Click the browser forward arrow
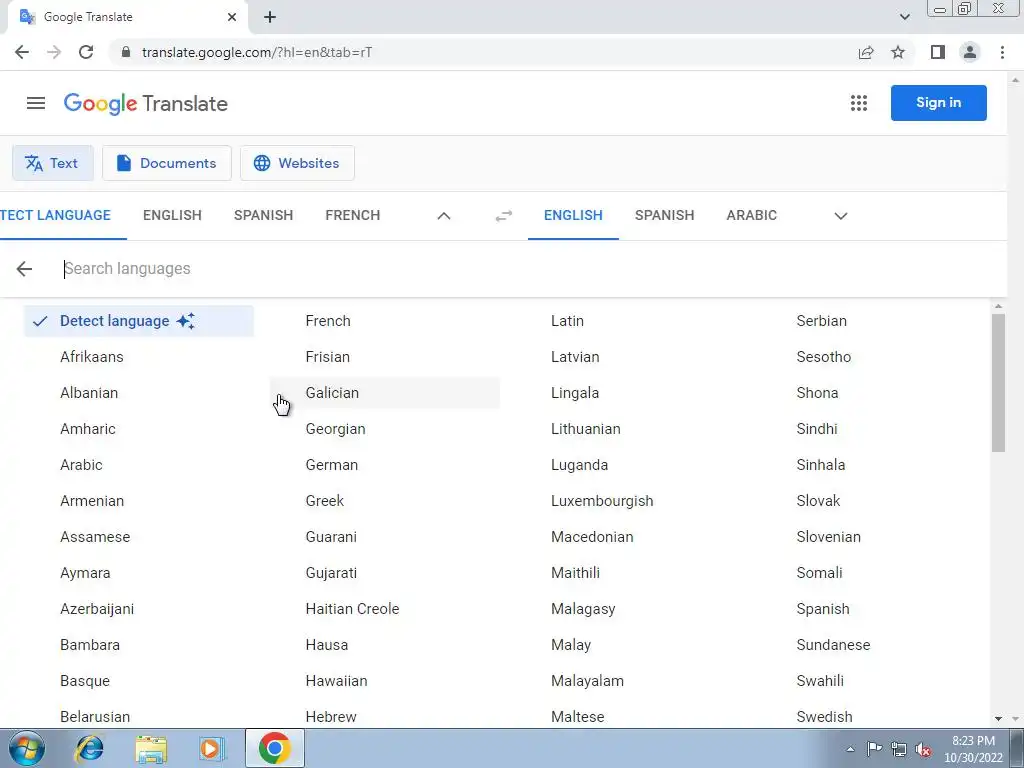The width and height of the screenshot is (1024, 768). 54,52
